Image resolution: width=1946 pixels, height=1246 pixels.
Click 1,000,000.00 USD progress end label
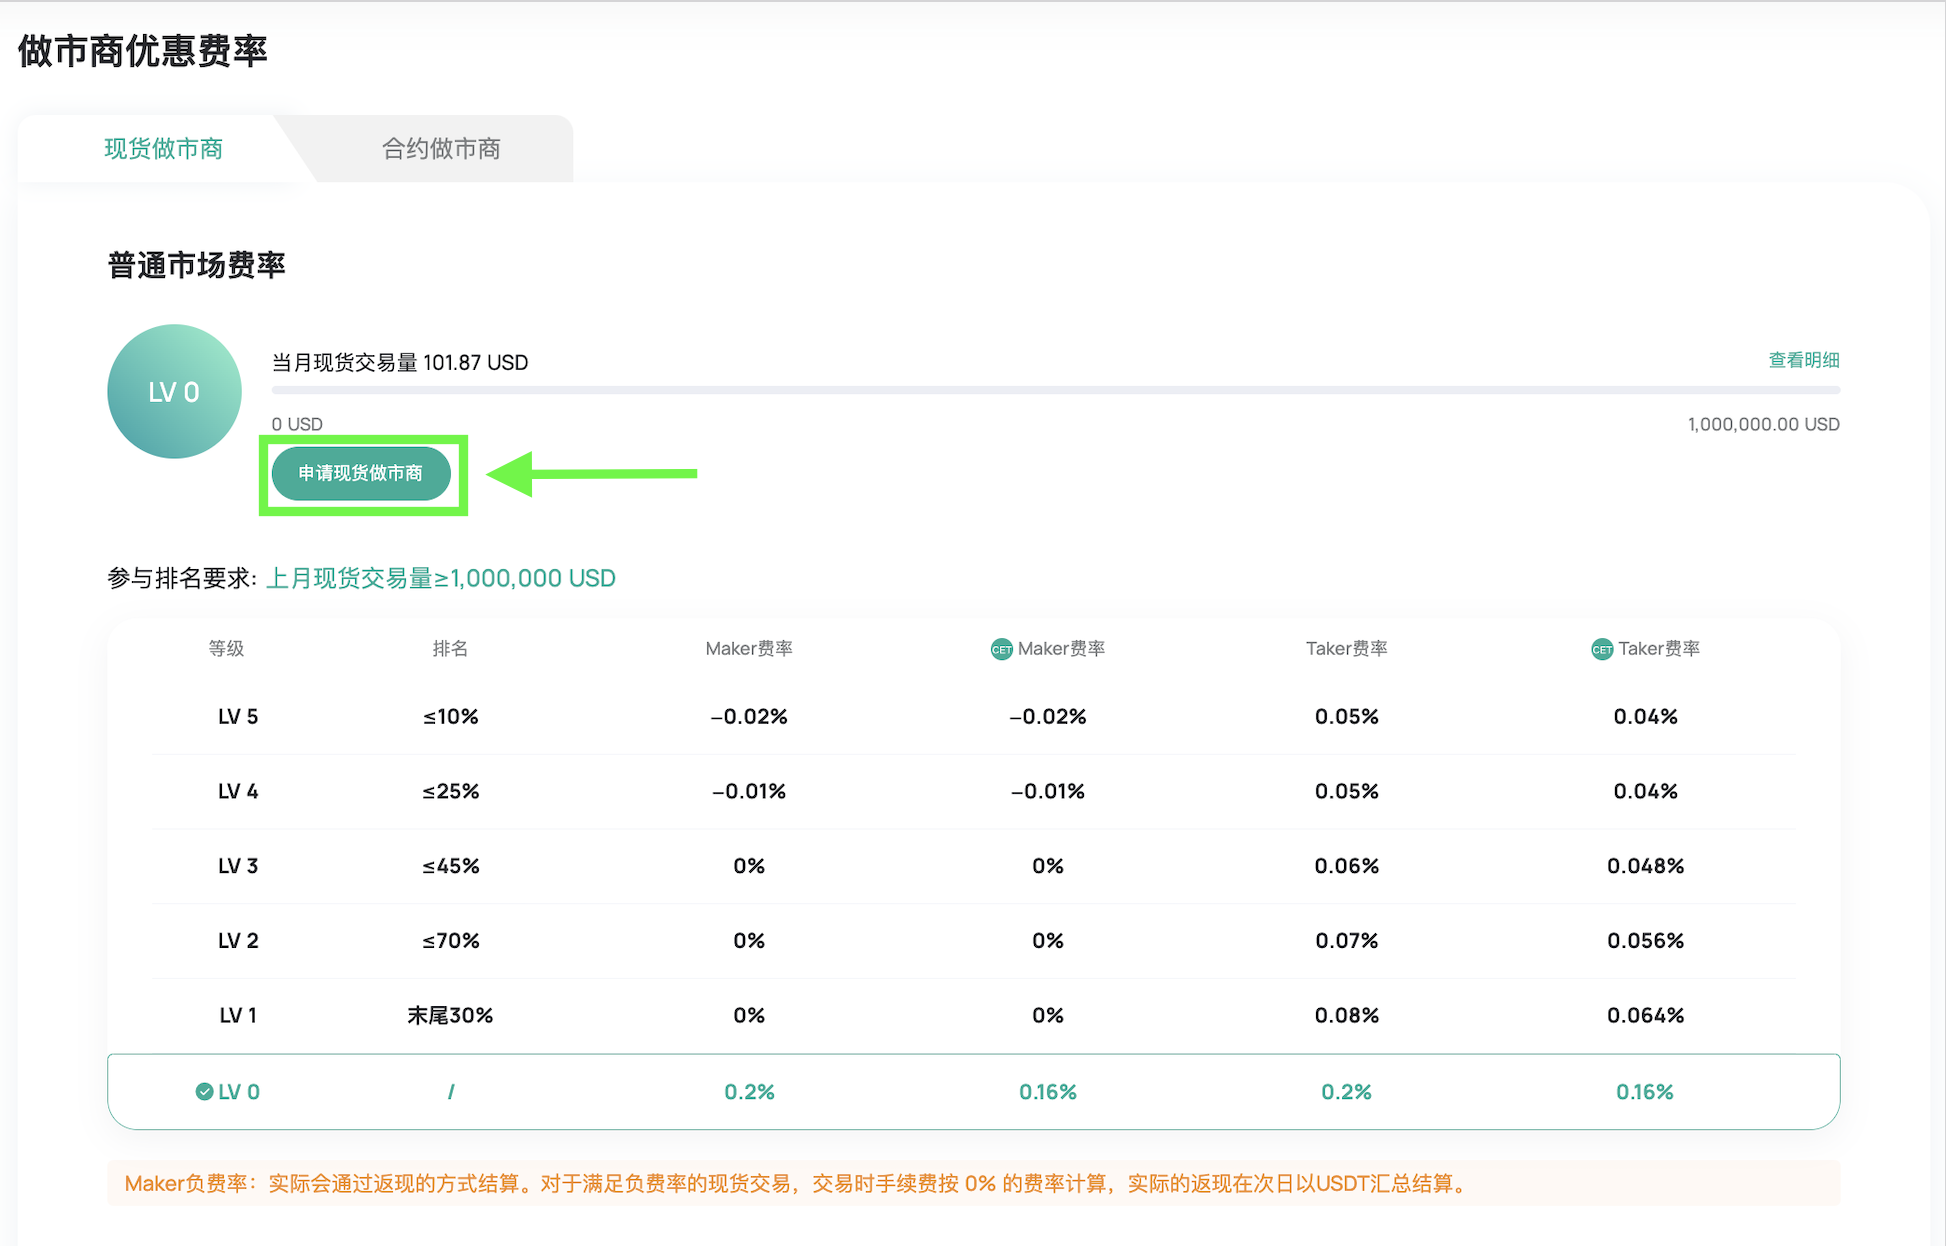(x=1764, y=424)
